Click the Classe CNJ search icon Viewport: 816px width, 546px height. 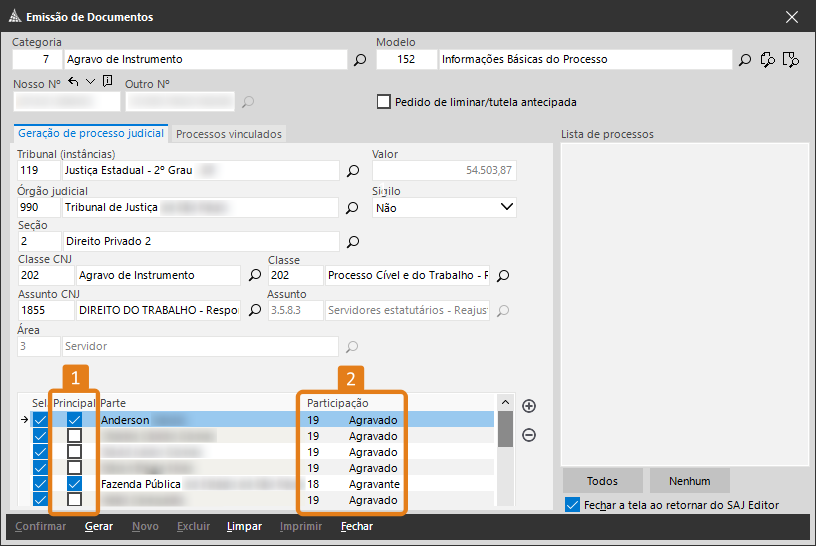[255, 276]
